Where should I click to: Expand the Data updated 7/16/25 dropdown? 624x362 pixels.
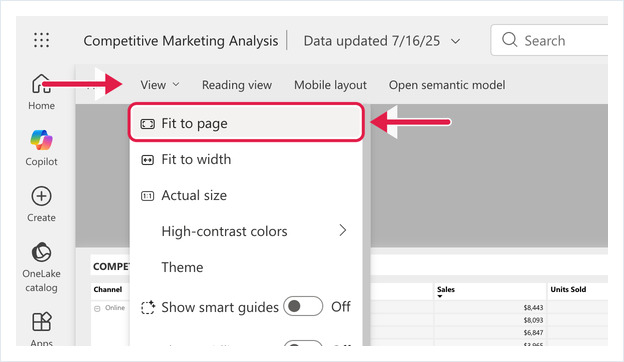pos(456,41)
